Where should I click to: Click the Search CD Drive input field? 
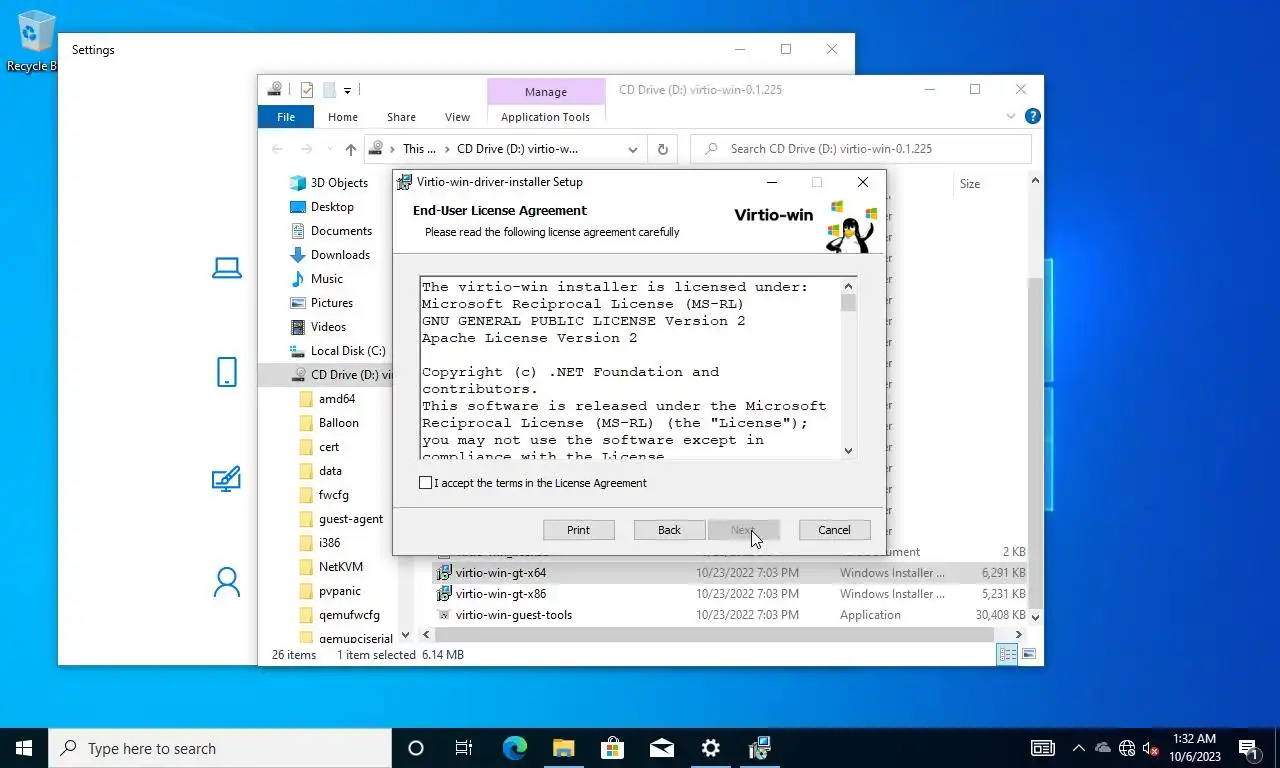pyautogui.click(x=861, y=149)
